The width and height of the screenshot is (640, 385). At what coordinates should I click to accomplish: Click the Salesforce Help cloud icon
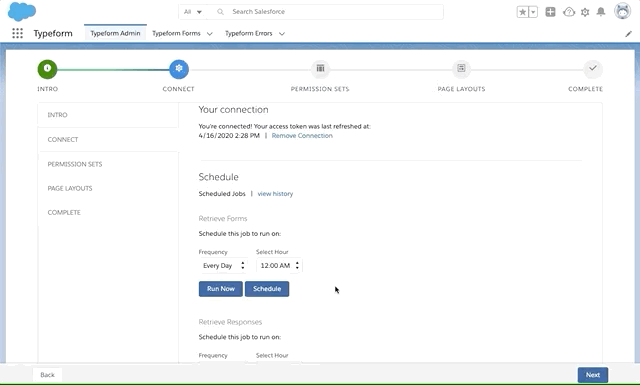(569, 12)
